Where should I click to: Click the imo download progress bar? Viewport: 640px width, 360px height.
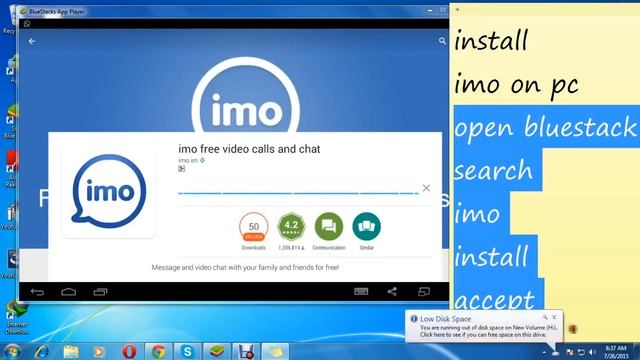pos(298,193)
